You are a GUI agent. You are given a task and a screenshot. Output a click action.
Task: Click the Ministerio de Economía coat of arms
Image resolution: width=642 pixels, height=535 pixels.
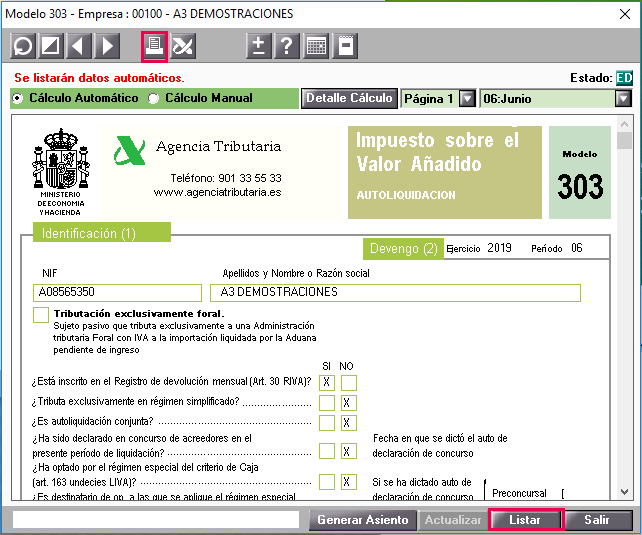(x=61, y=159)
